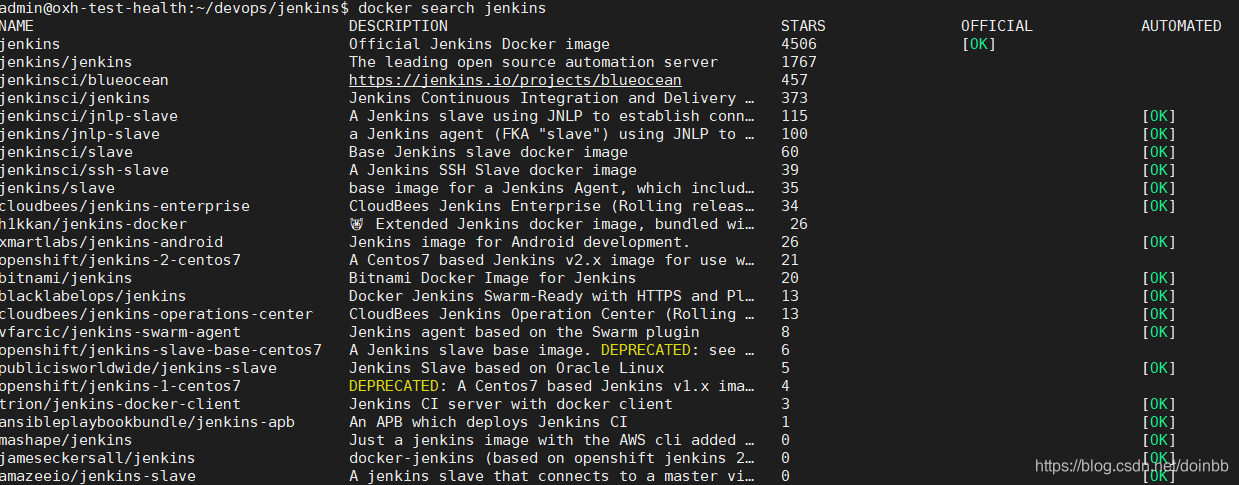Click the NAME column header
The height and width of the screenshot is (485, 1239).
[x=17, y=26]
